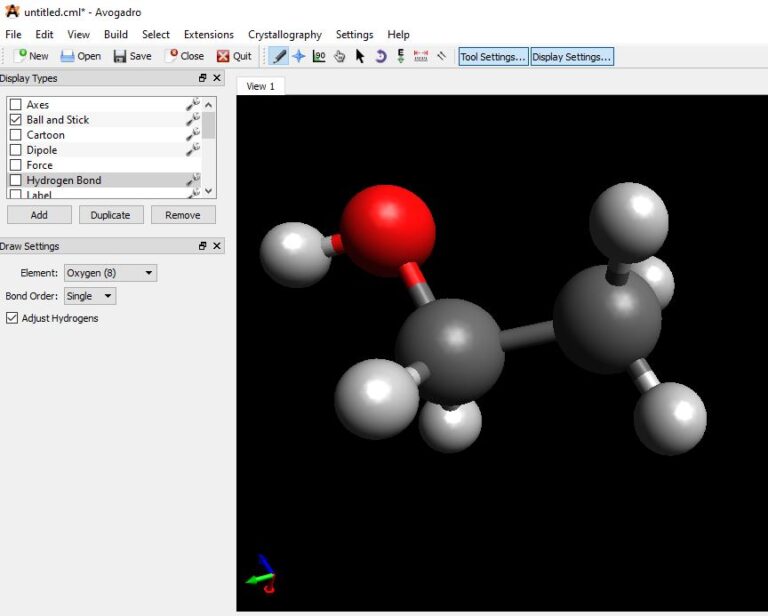Viewport: 768px width, 616px height.
Task: Open Ball and Stick settings wrench
Action: [x=192, y=120]
